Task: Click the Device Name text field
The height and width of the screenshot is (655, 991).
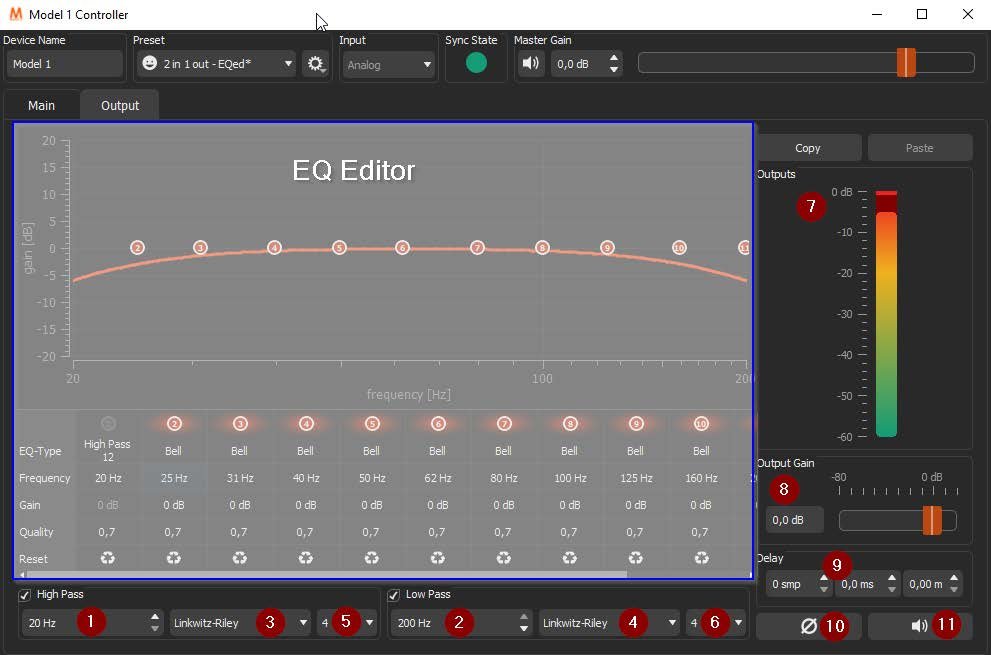Action: pyautogui.click(x=64, y=64)
